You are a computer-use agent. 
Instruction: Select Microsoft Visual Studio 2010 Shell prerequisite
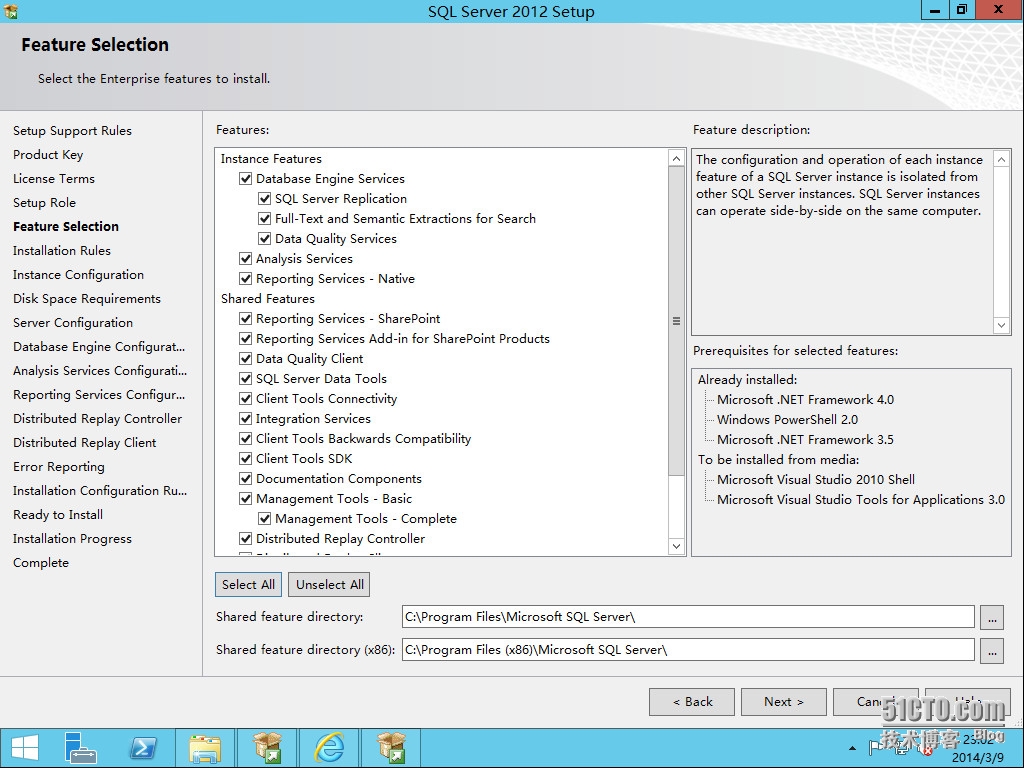coord(816,480)
